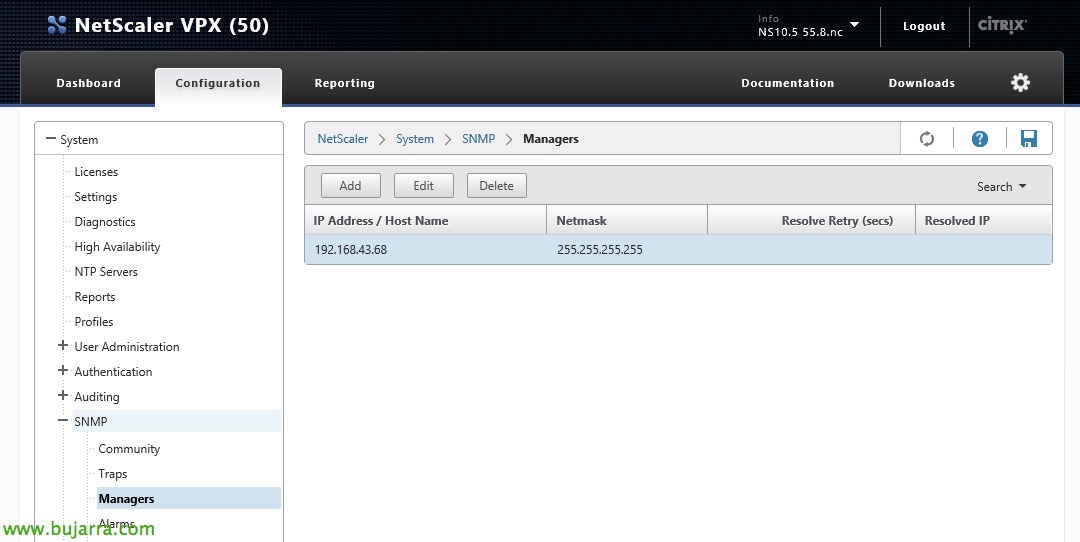
Task: Collapse the System tree node
Action: (x=50, y=138)
